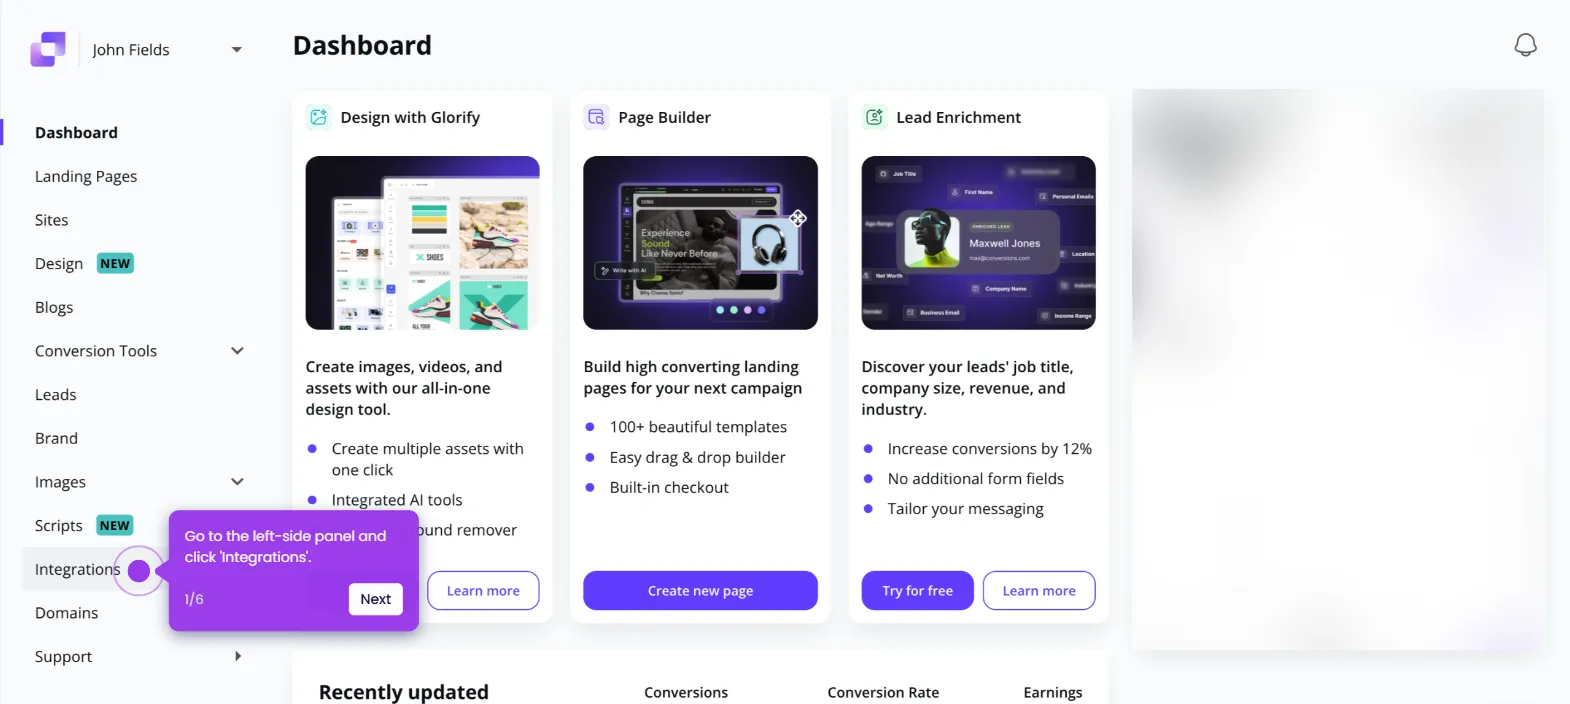Click the Create new page button
Viewport: 1570px width, 704px height.
click(700, 590)
